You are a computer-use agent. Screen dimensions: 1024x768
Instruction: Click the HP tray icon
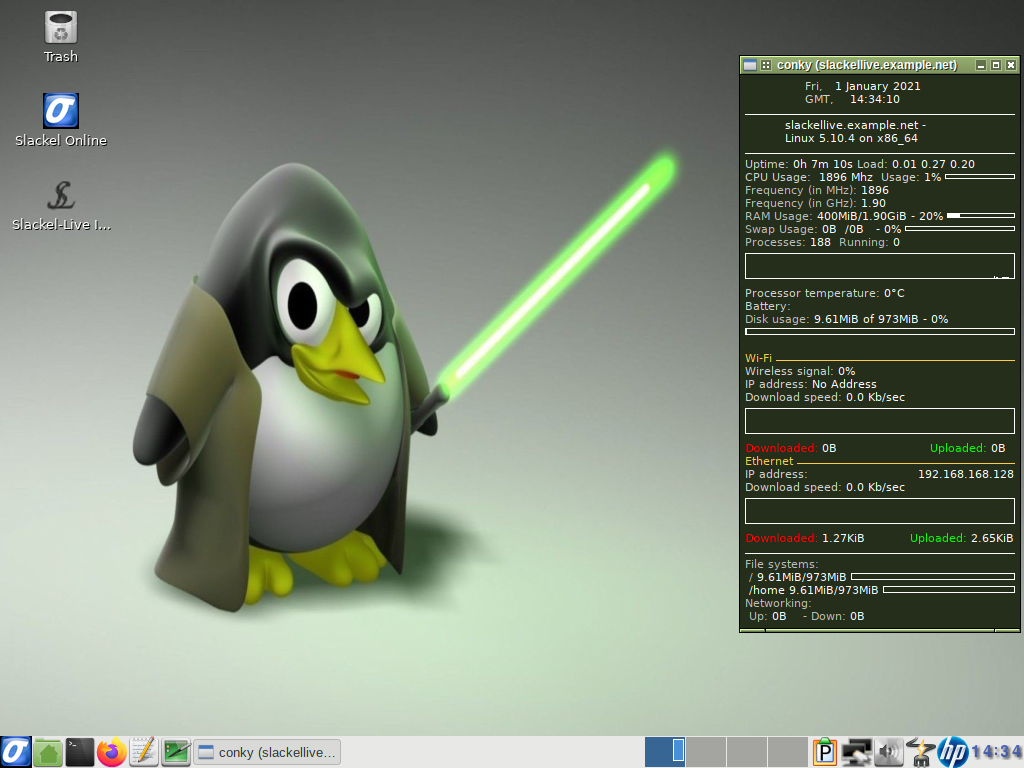point(952,752)
